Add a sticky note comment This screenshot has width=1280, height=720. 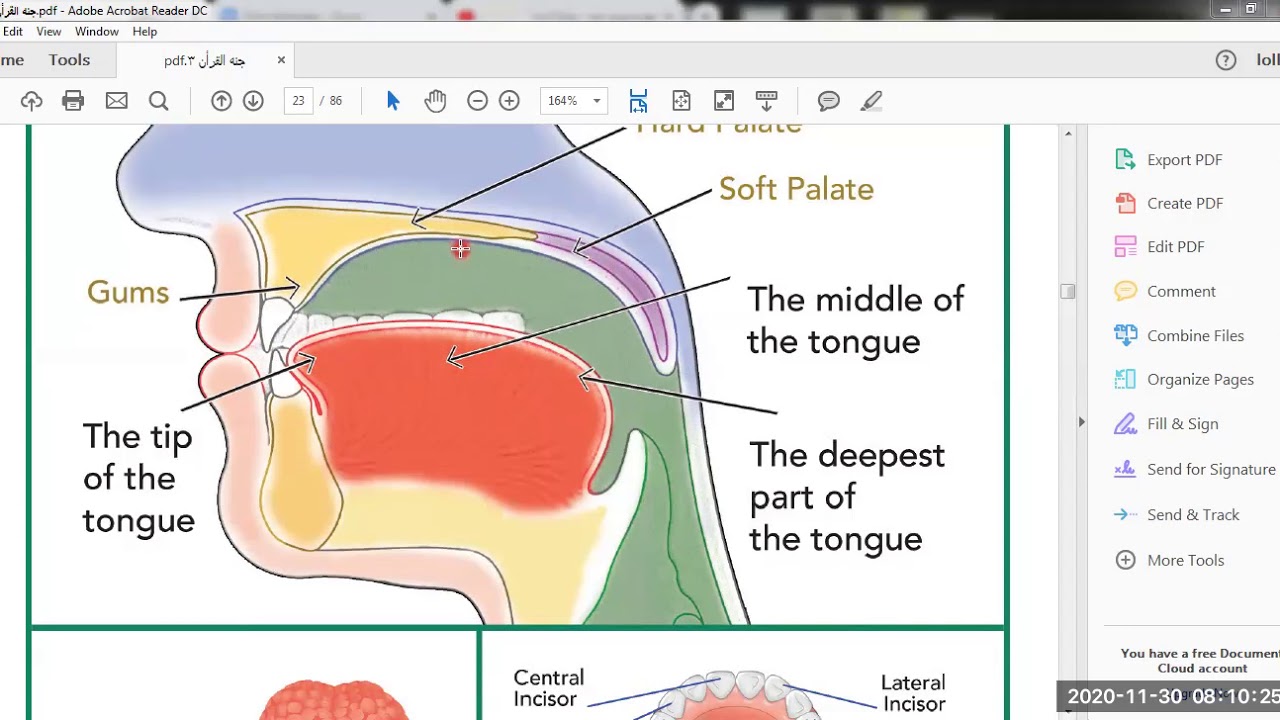point(828,101)
